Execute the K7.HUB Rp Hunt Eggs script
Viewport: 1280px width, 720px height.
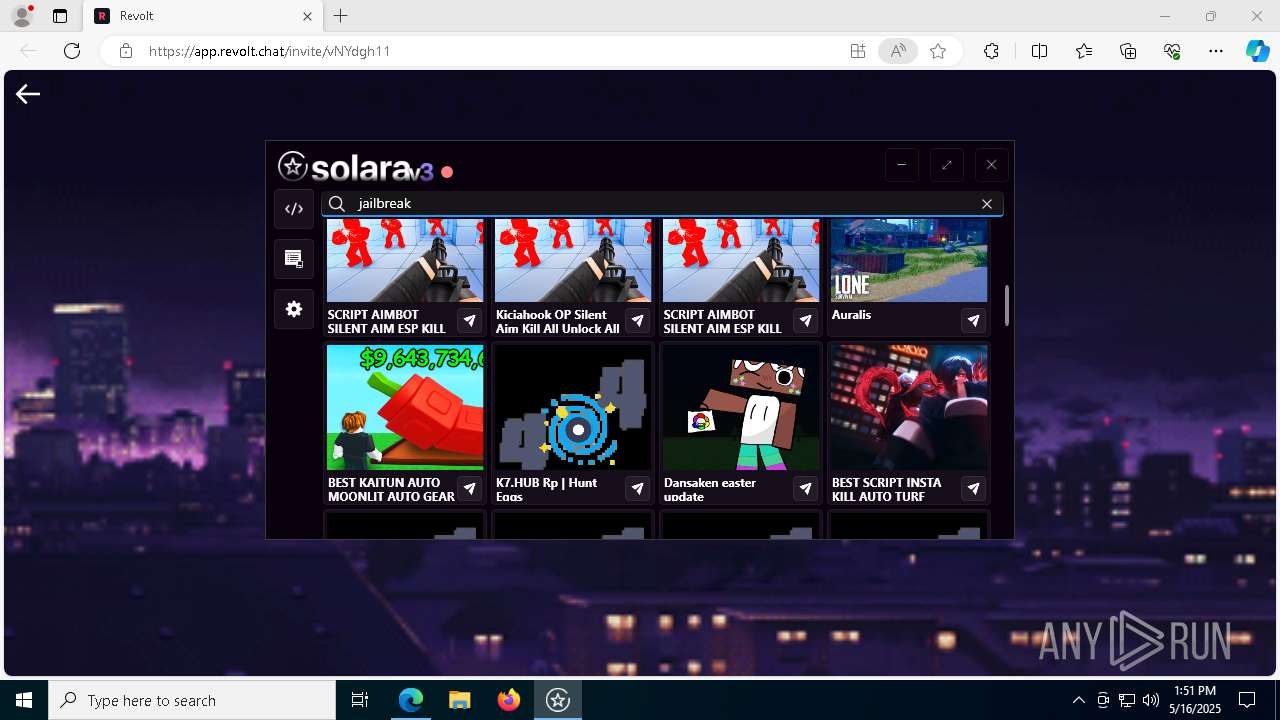(637, 489)
